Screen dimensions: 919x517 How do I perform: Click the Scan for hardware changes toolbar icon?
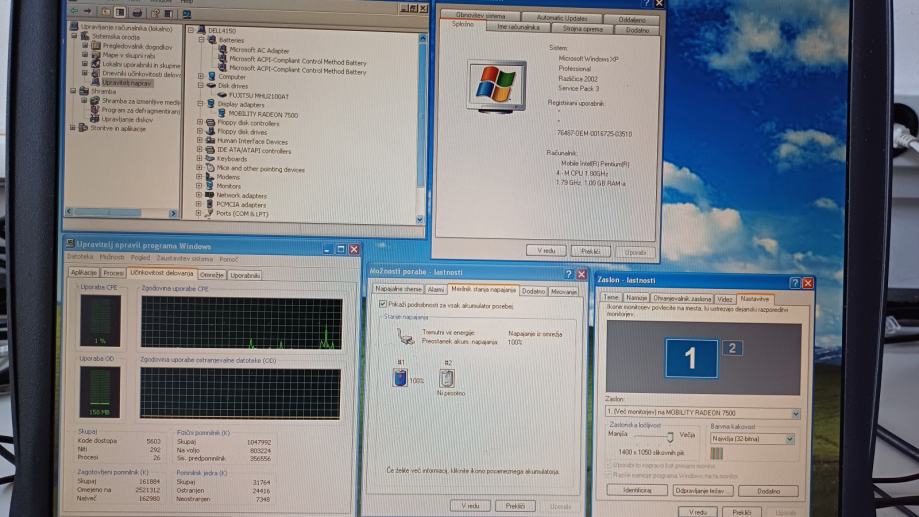[187, 13]
